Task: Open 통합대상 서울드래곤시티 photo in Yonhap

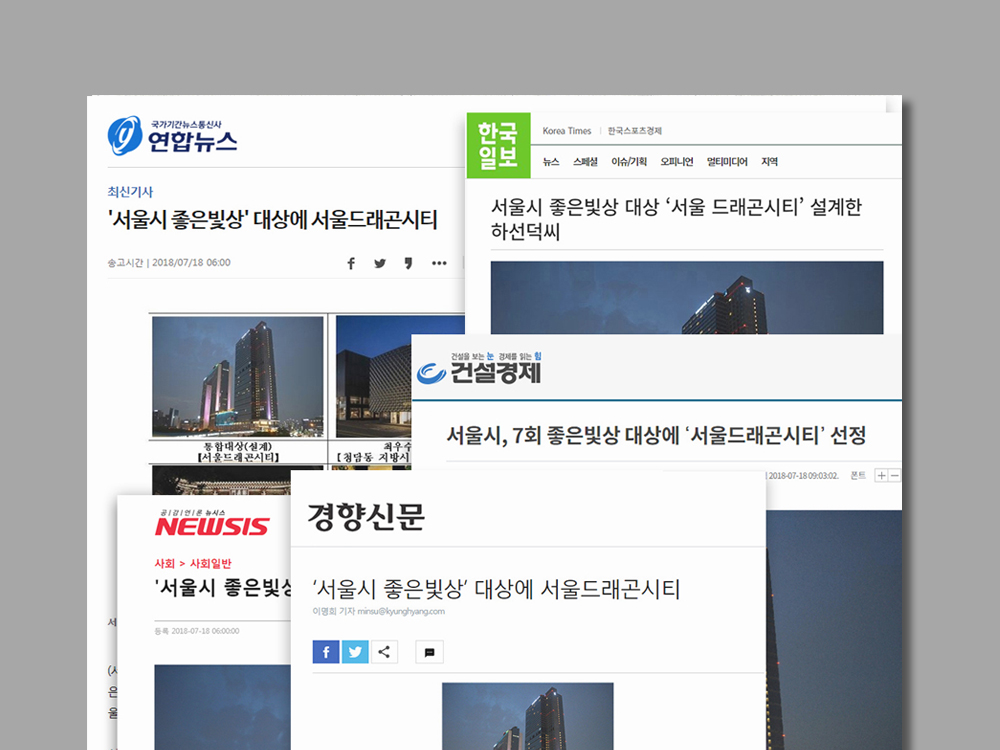Action: click(238, 377)
